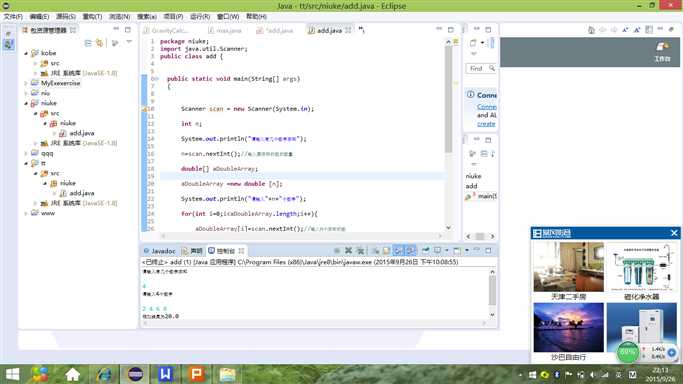This screenshot has width=683, height=384.
Task: Click the forward arrow in right panel toolbar
Action: pyautogui.click(x=614, y=30)
